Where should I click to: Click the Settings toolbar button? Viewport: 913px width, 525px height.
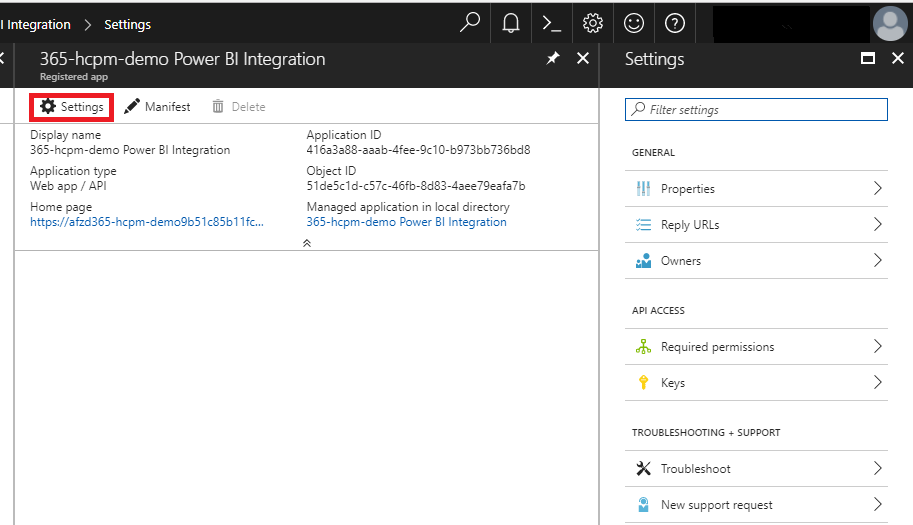(x=72, y=107)
